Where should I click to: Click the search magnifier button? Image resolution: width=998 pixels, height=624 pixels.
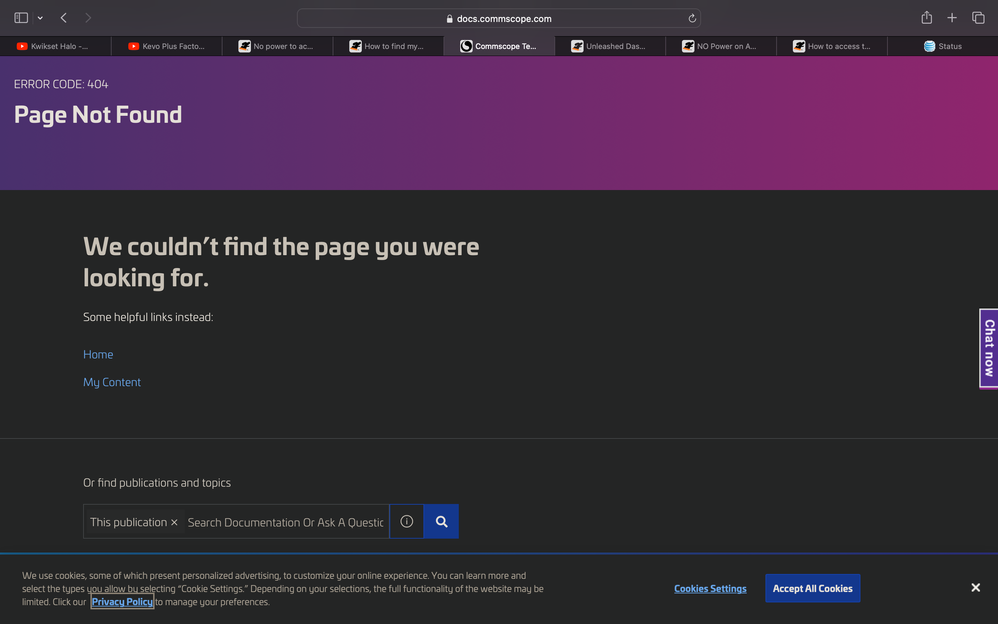[441, 522]
